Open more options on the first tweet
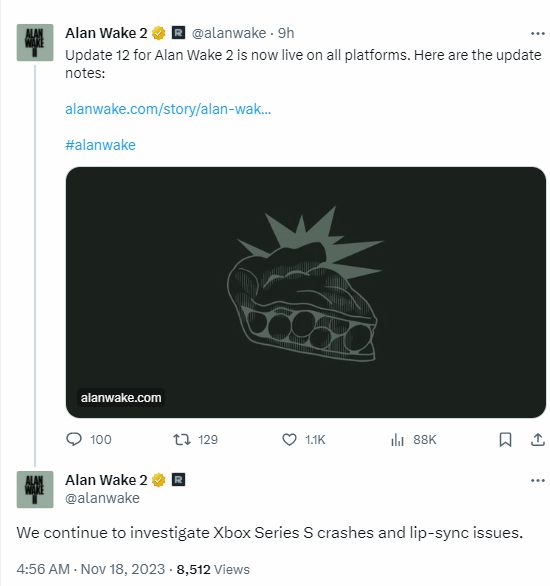Screen dimensions: 550x586 (537, 34)
